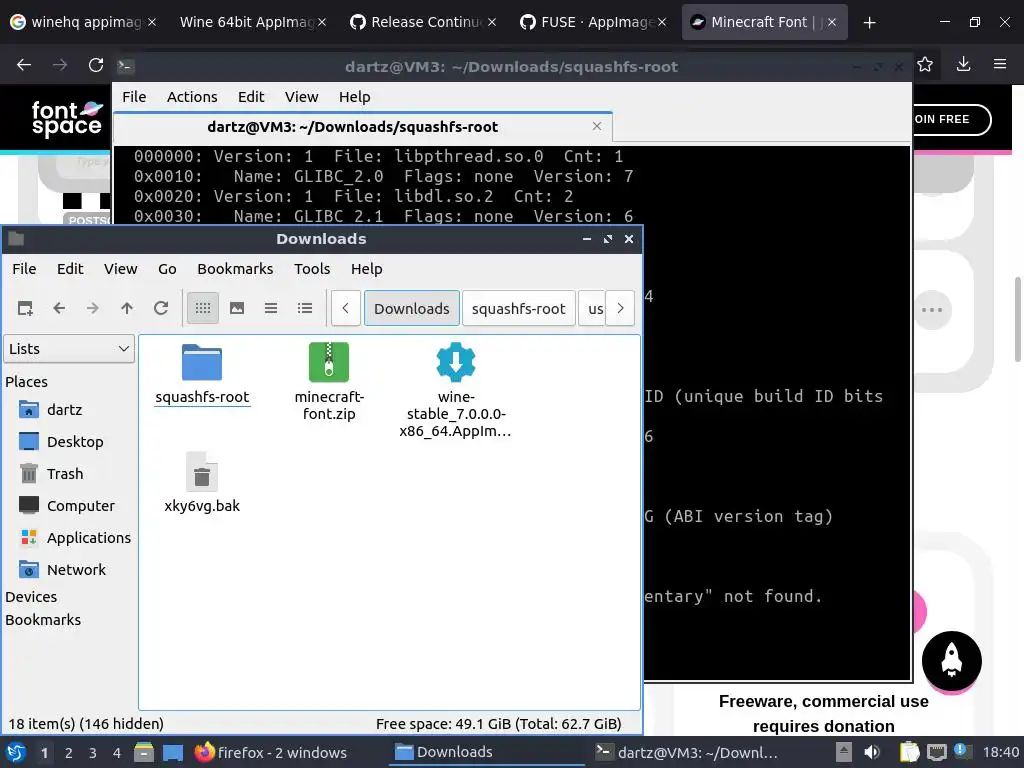The height and width of the screenshot is (768, 1024).
Task: Expand Bookmarks section in sidebar
Action: (x=43, y=620)
